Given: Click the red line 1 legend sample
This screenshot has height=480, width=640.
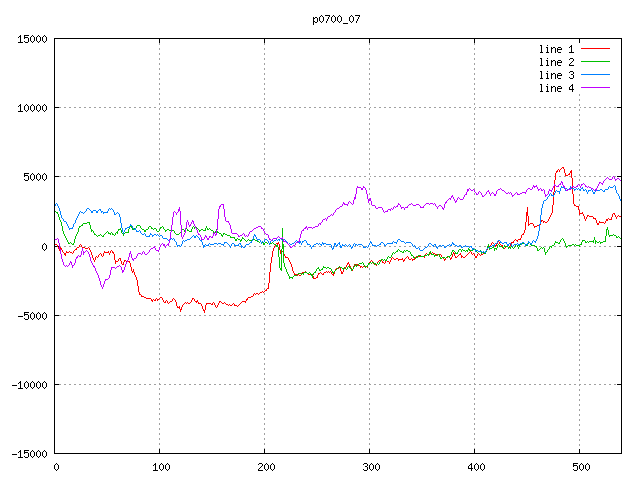Looking at the screenshot, I should tap(596, 49).
